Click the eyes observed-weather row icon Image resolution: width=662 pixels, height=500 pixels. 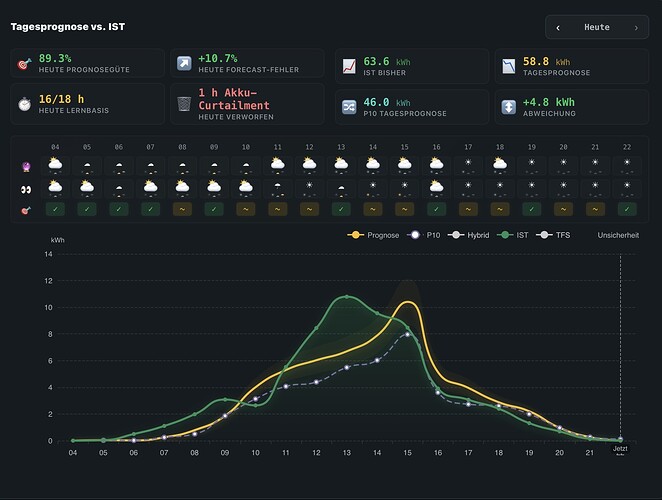tap(26, 190)
